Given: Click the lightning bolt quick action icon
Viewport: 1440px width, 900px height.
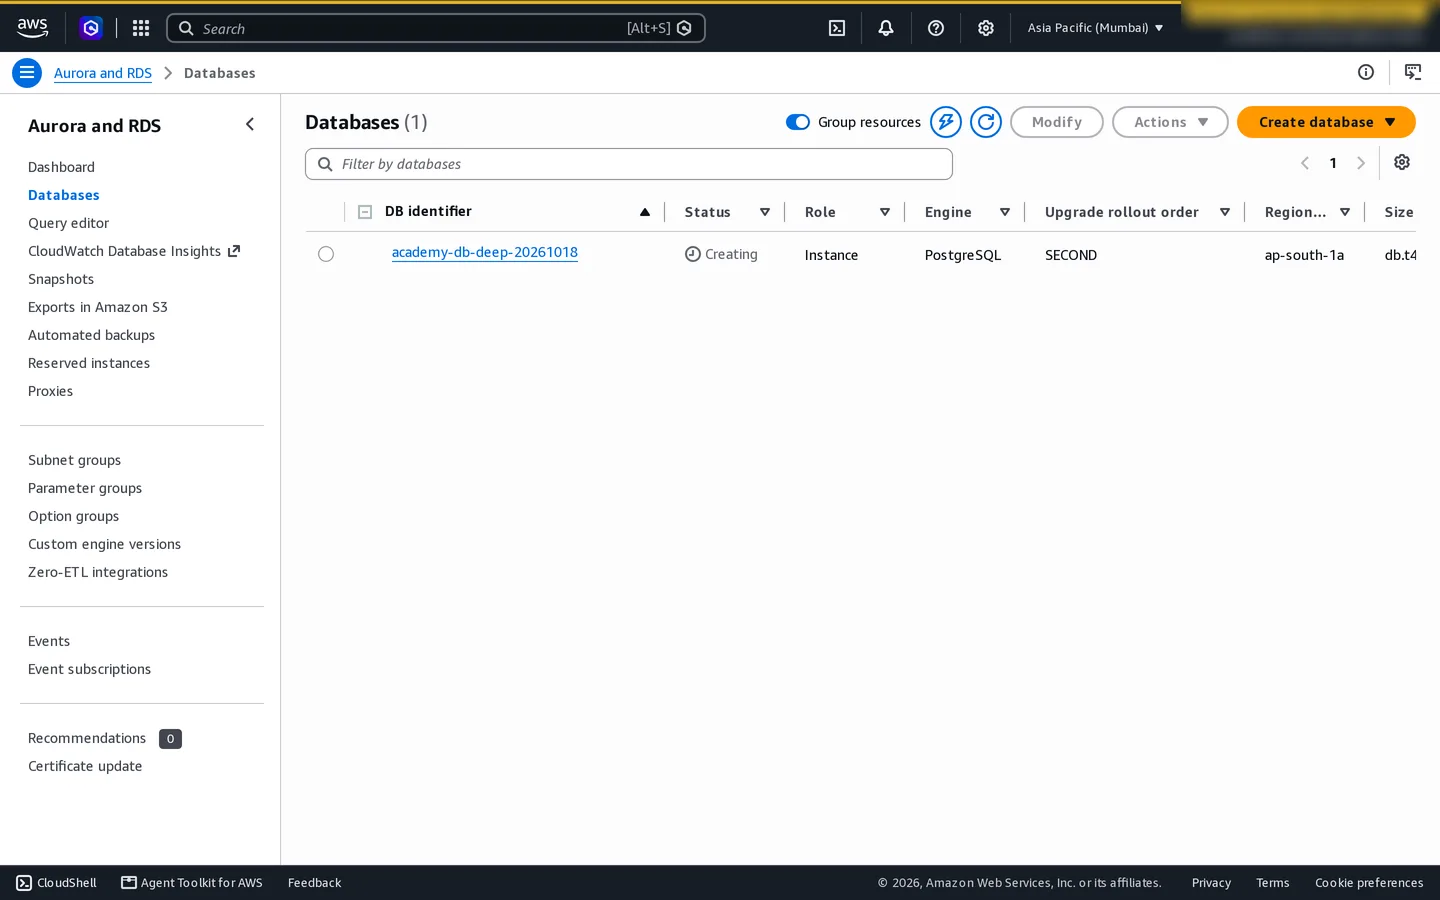Looking at the screenshot, I should tap(946, 122).
